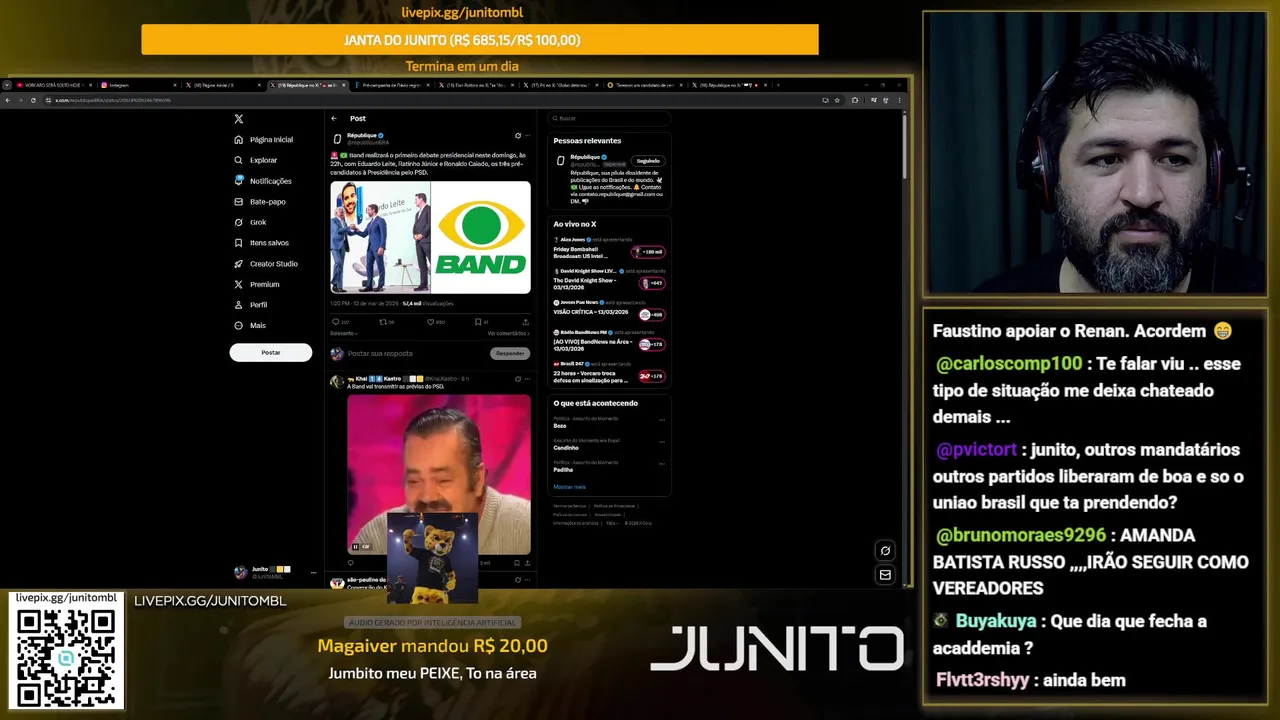Open floating Grok button bottom right
1280x720 pixels.
(885, 550)
